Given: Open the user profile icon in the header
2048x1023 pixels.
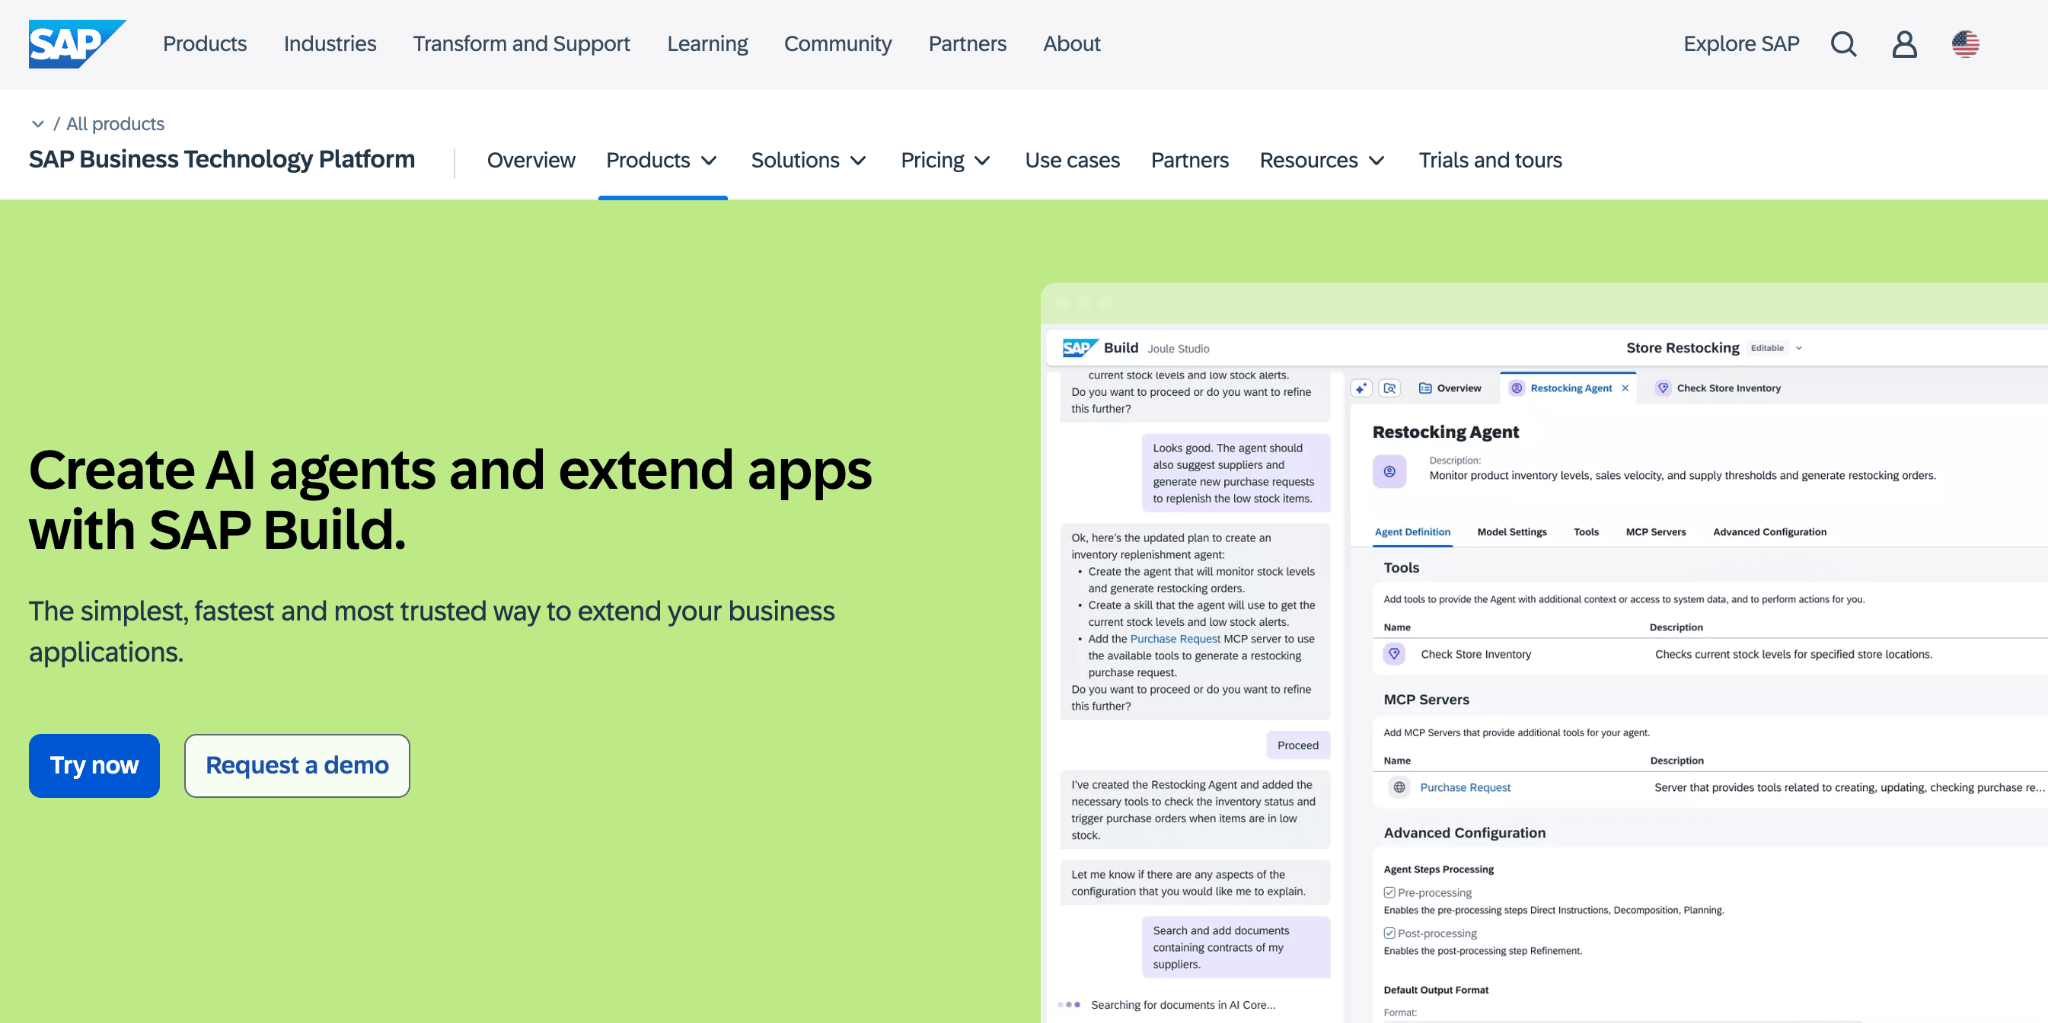Looking at the screenshot, I should pos(1904,44).
